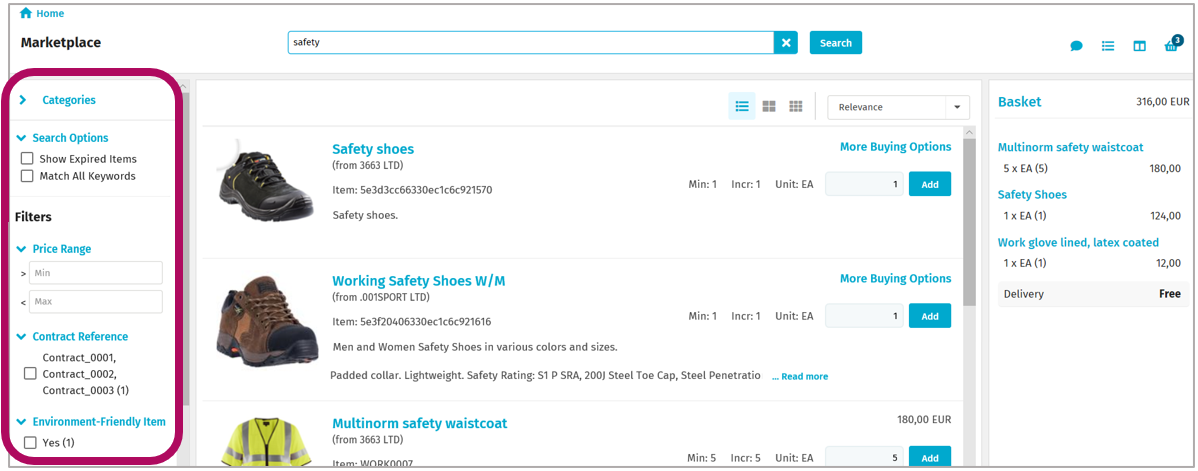Click the Marketplace heading
This screenshot has width=1198, height=471.
click(x=60, y=43)
